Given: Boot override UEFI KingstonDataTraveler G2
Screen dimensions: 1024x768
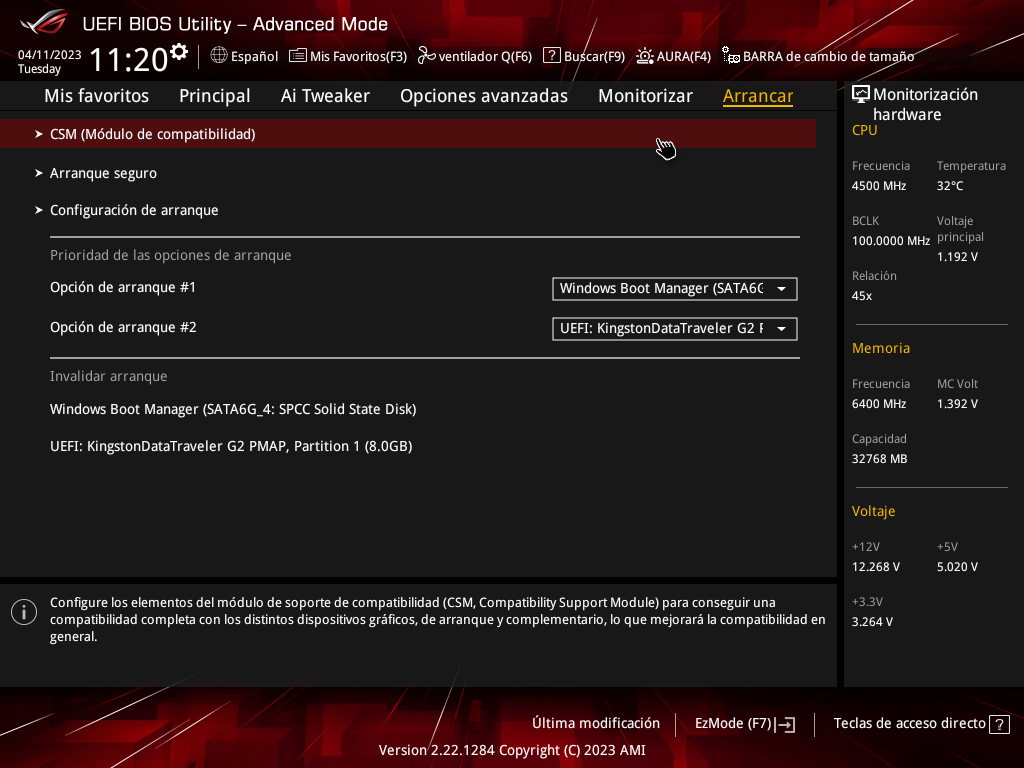Looking at the screenshot, I should coord(231,447).
